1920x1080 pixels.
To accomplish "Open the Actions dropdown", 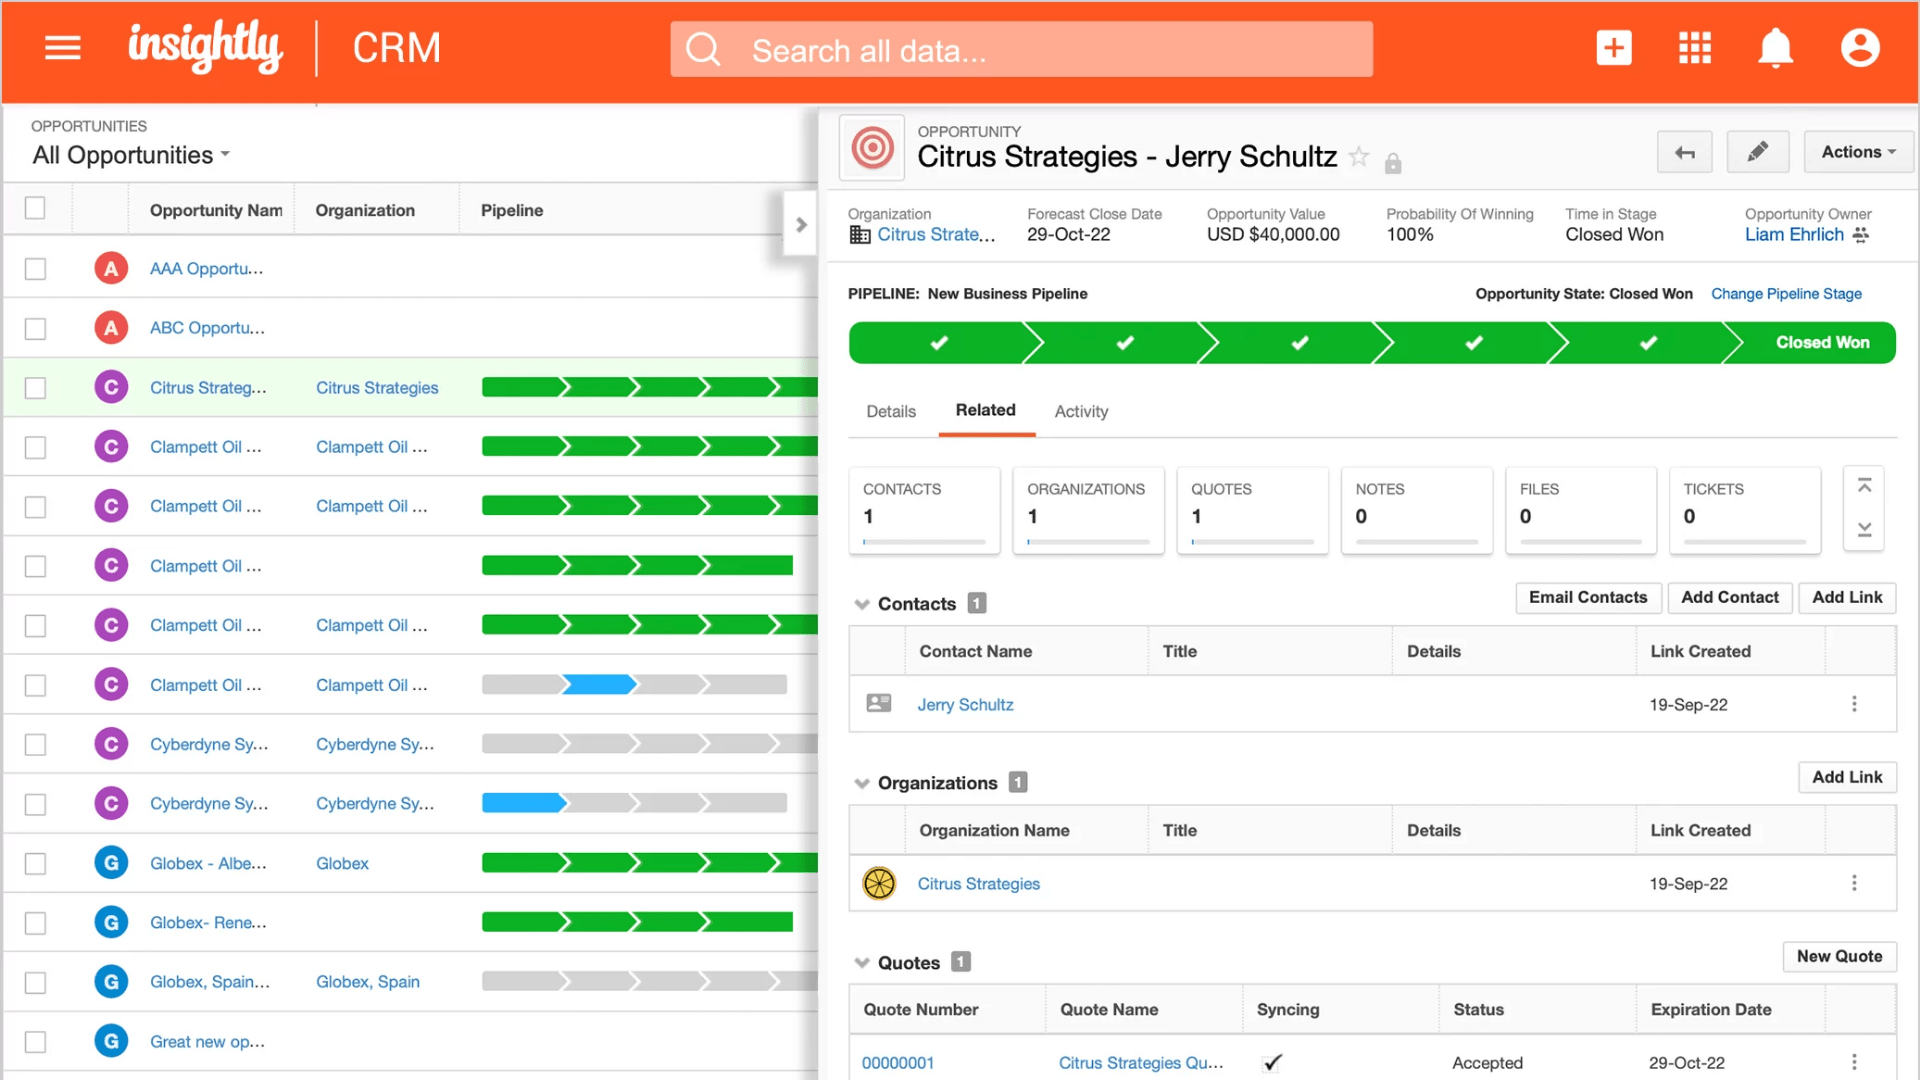I will (x=1858, y=152).
